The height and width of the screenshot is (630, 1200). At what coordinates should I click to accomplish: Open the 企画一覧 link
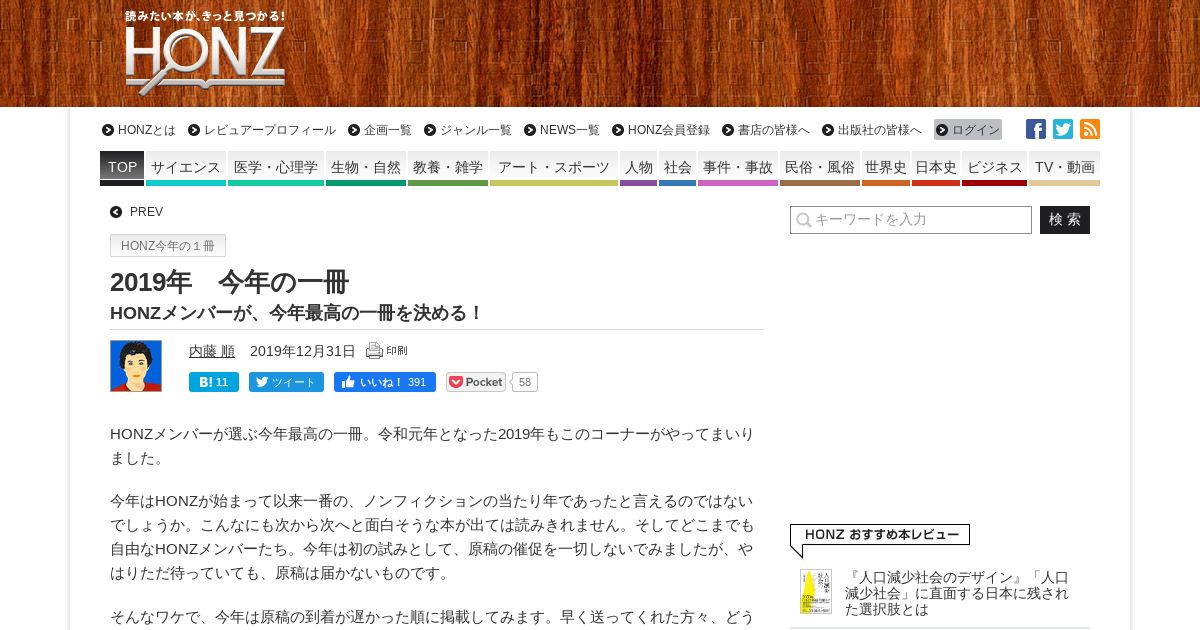click(380, 130)
